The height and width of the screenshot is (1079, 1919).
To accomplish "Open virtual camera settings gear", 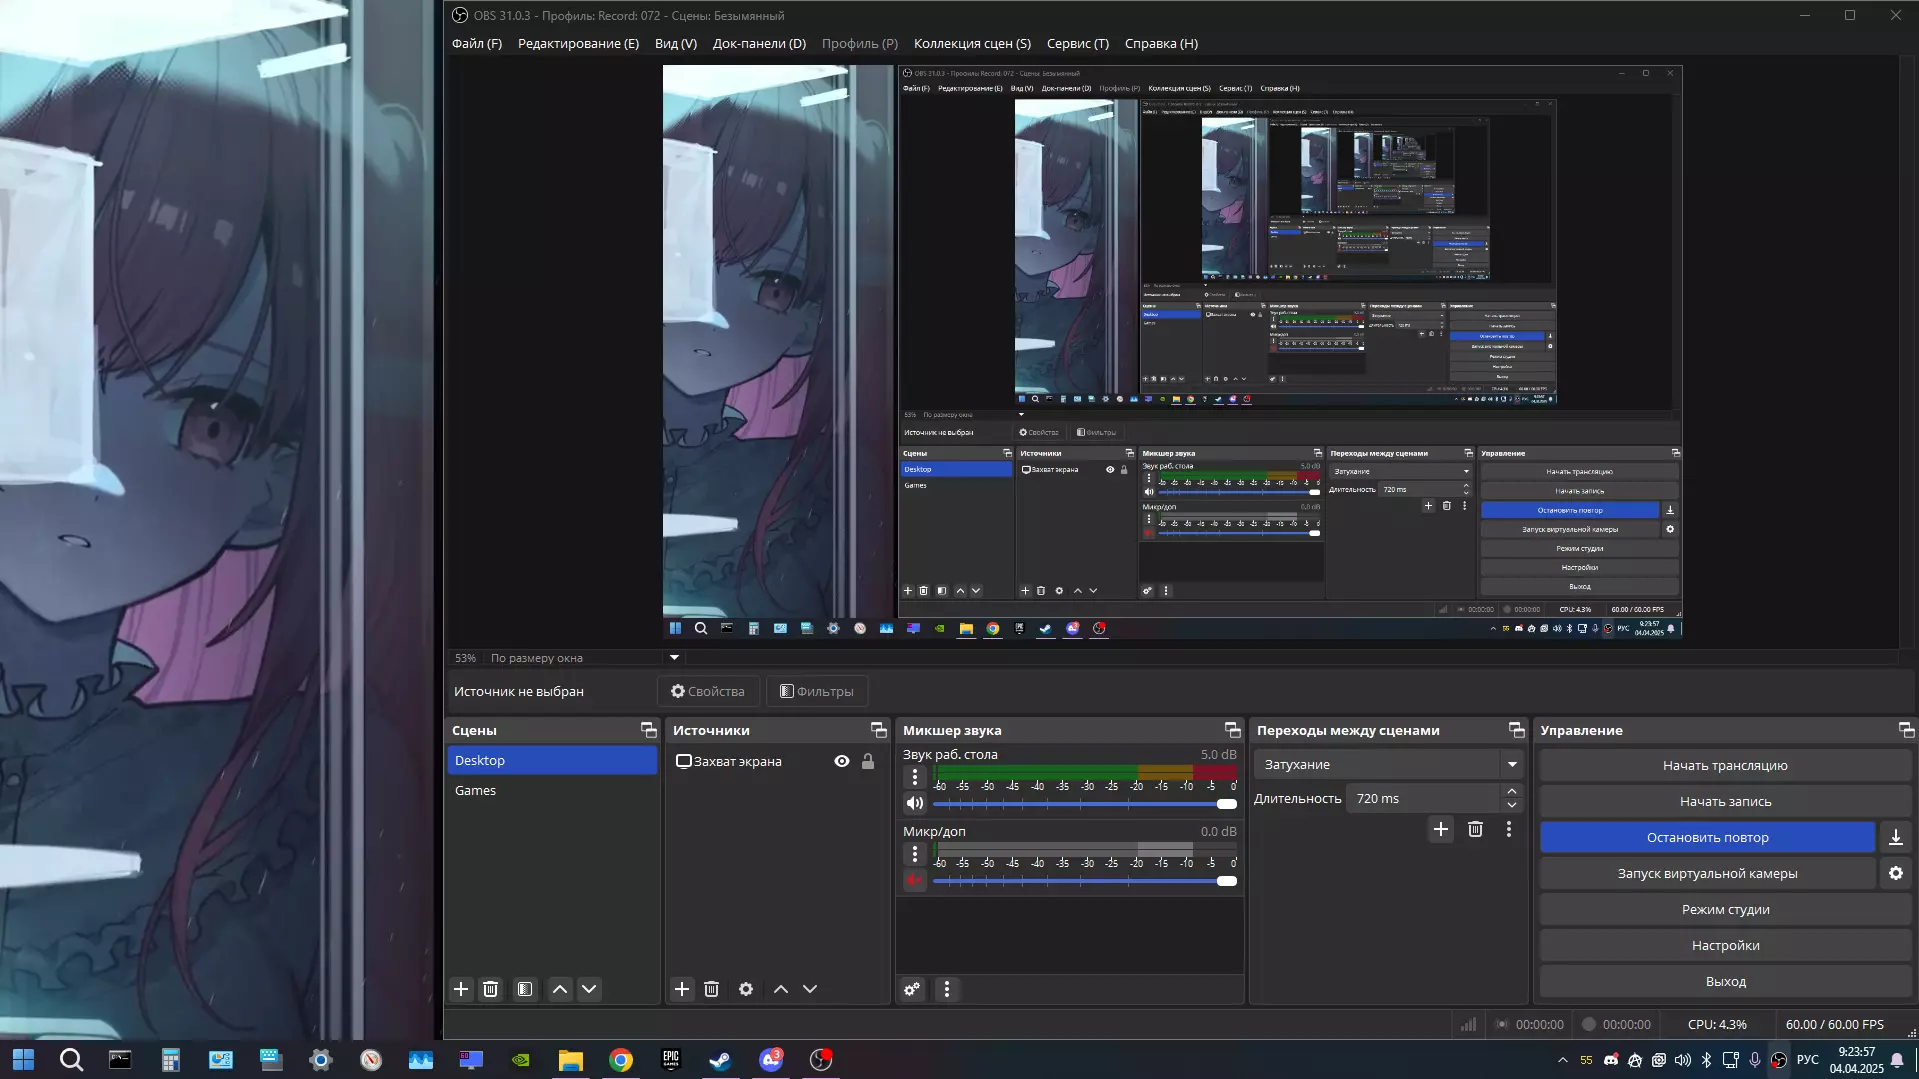I will pyautogui.click(x=1895, y=873).
